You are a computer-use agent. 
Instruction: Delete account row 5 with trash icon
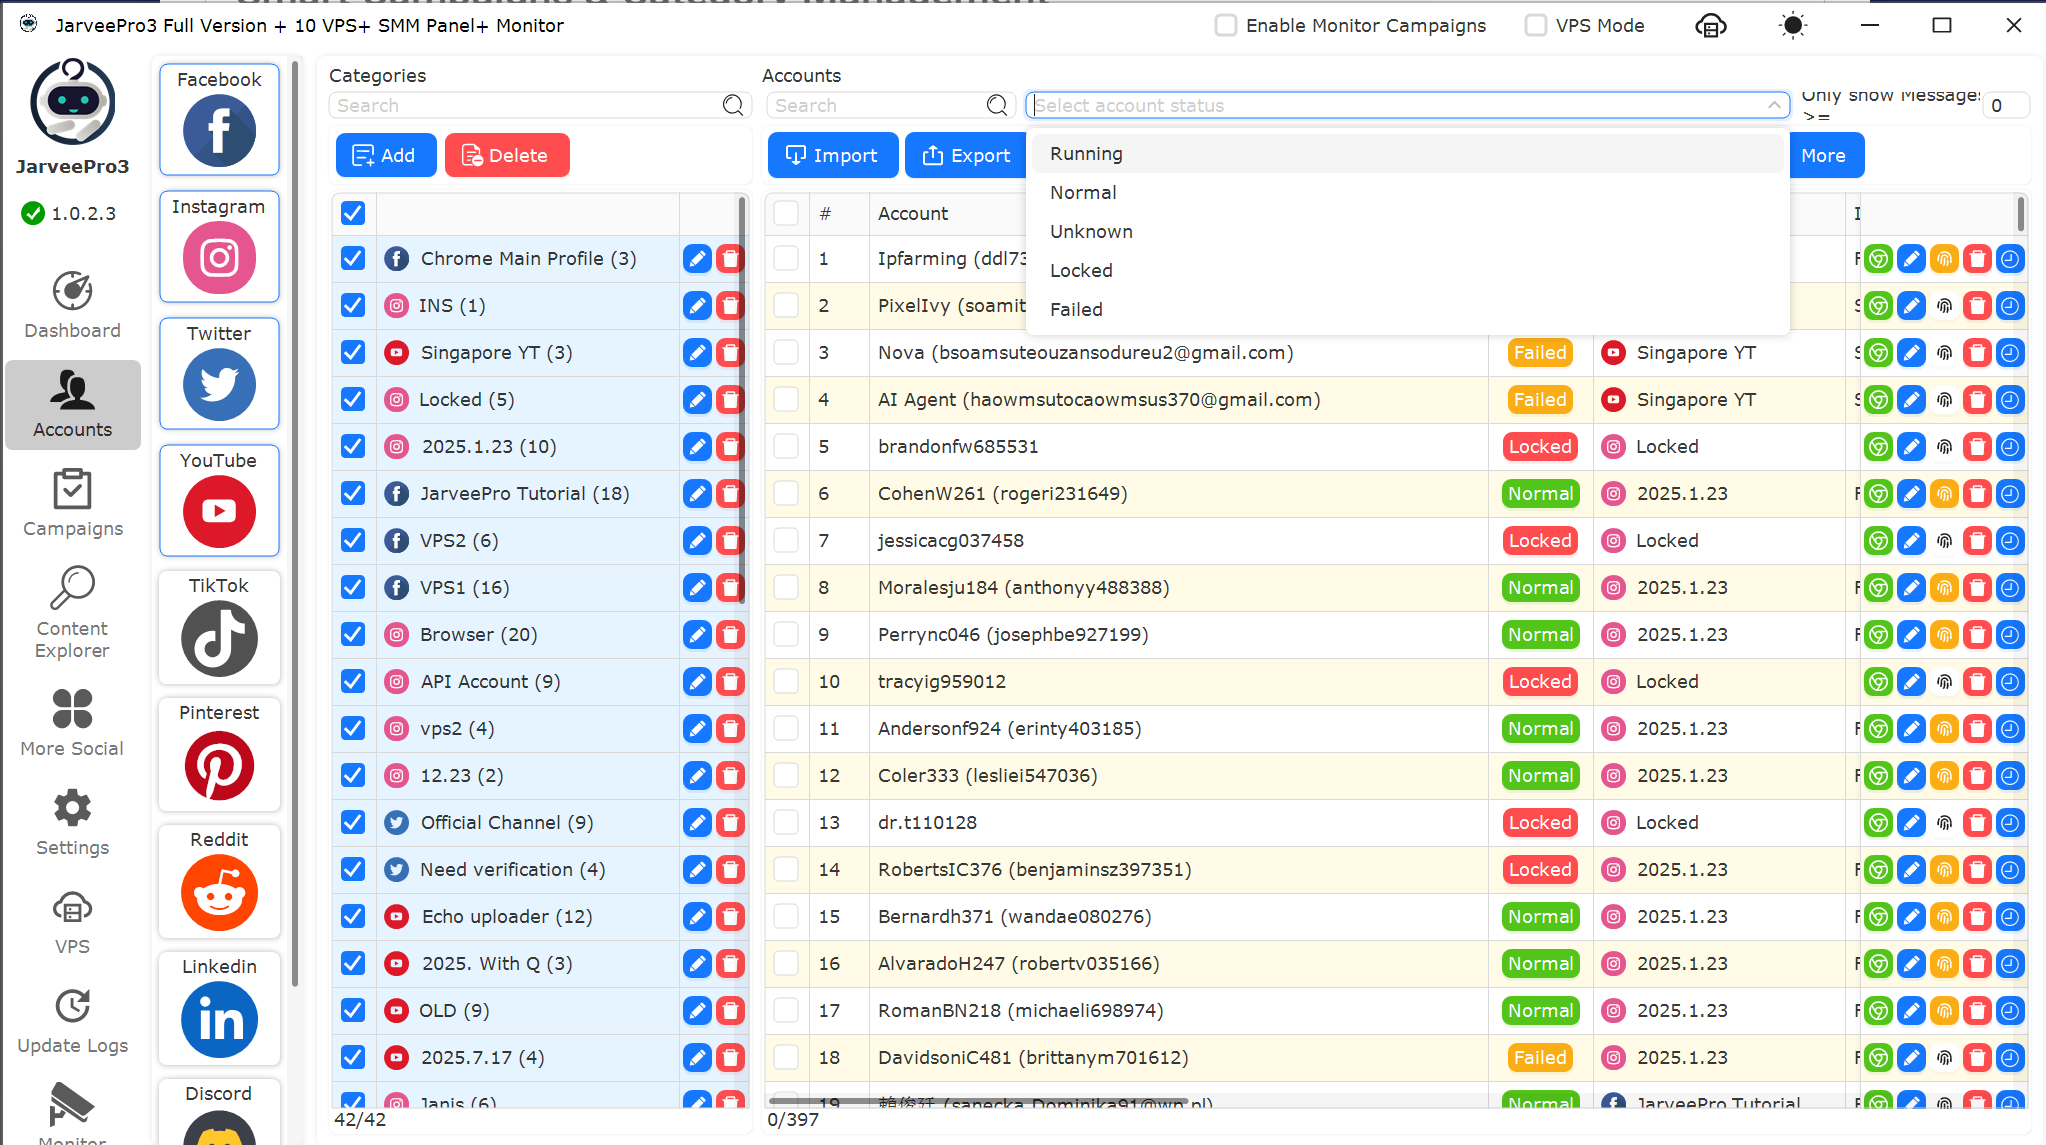(x=1977, y=447)
